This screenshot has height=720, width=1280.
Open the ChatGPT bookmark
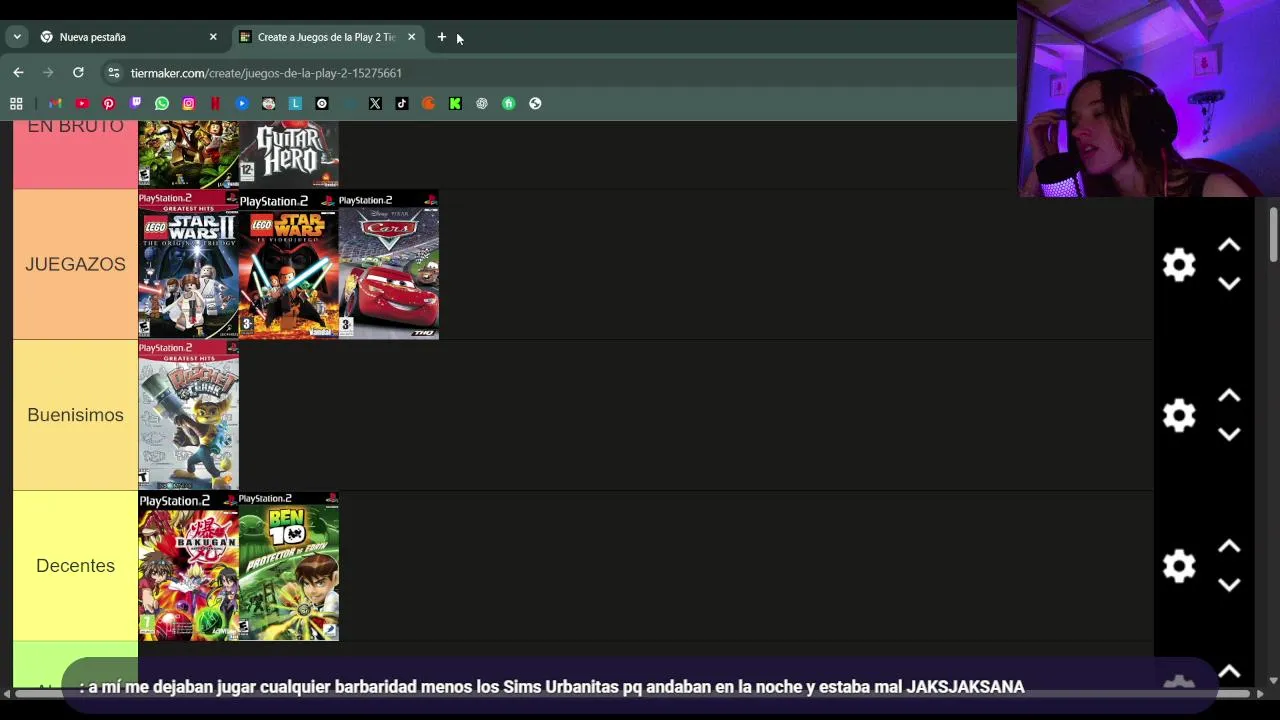(482, 103)
